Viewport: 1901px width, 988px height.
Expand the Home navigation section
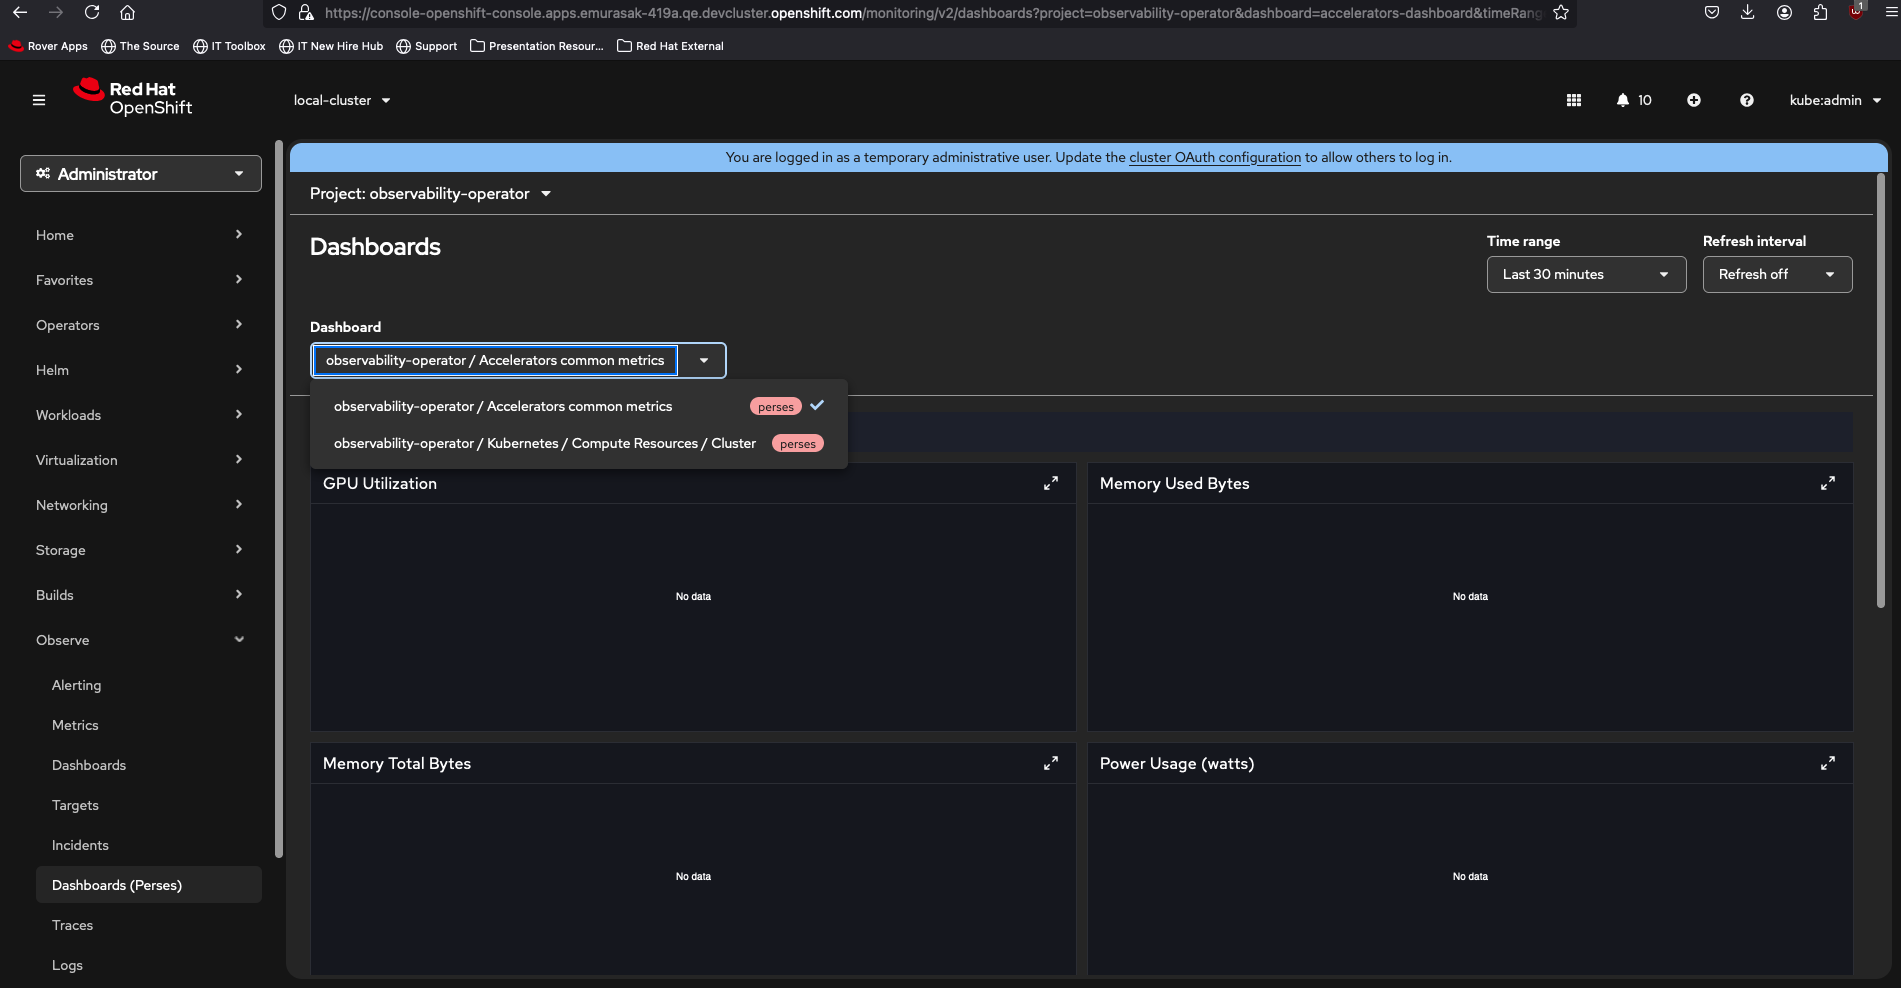(140, 235)
